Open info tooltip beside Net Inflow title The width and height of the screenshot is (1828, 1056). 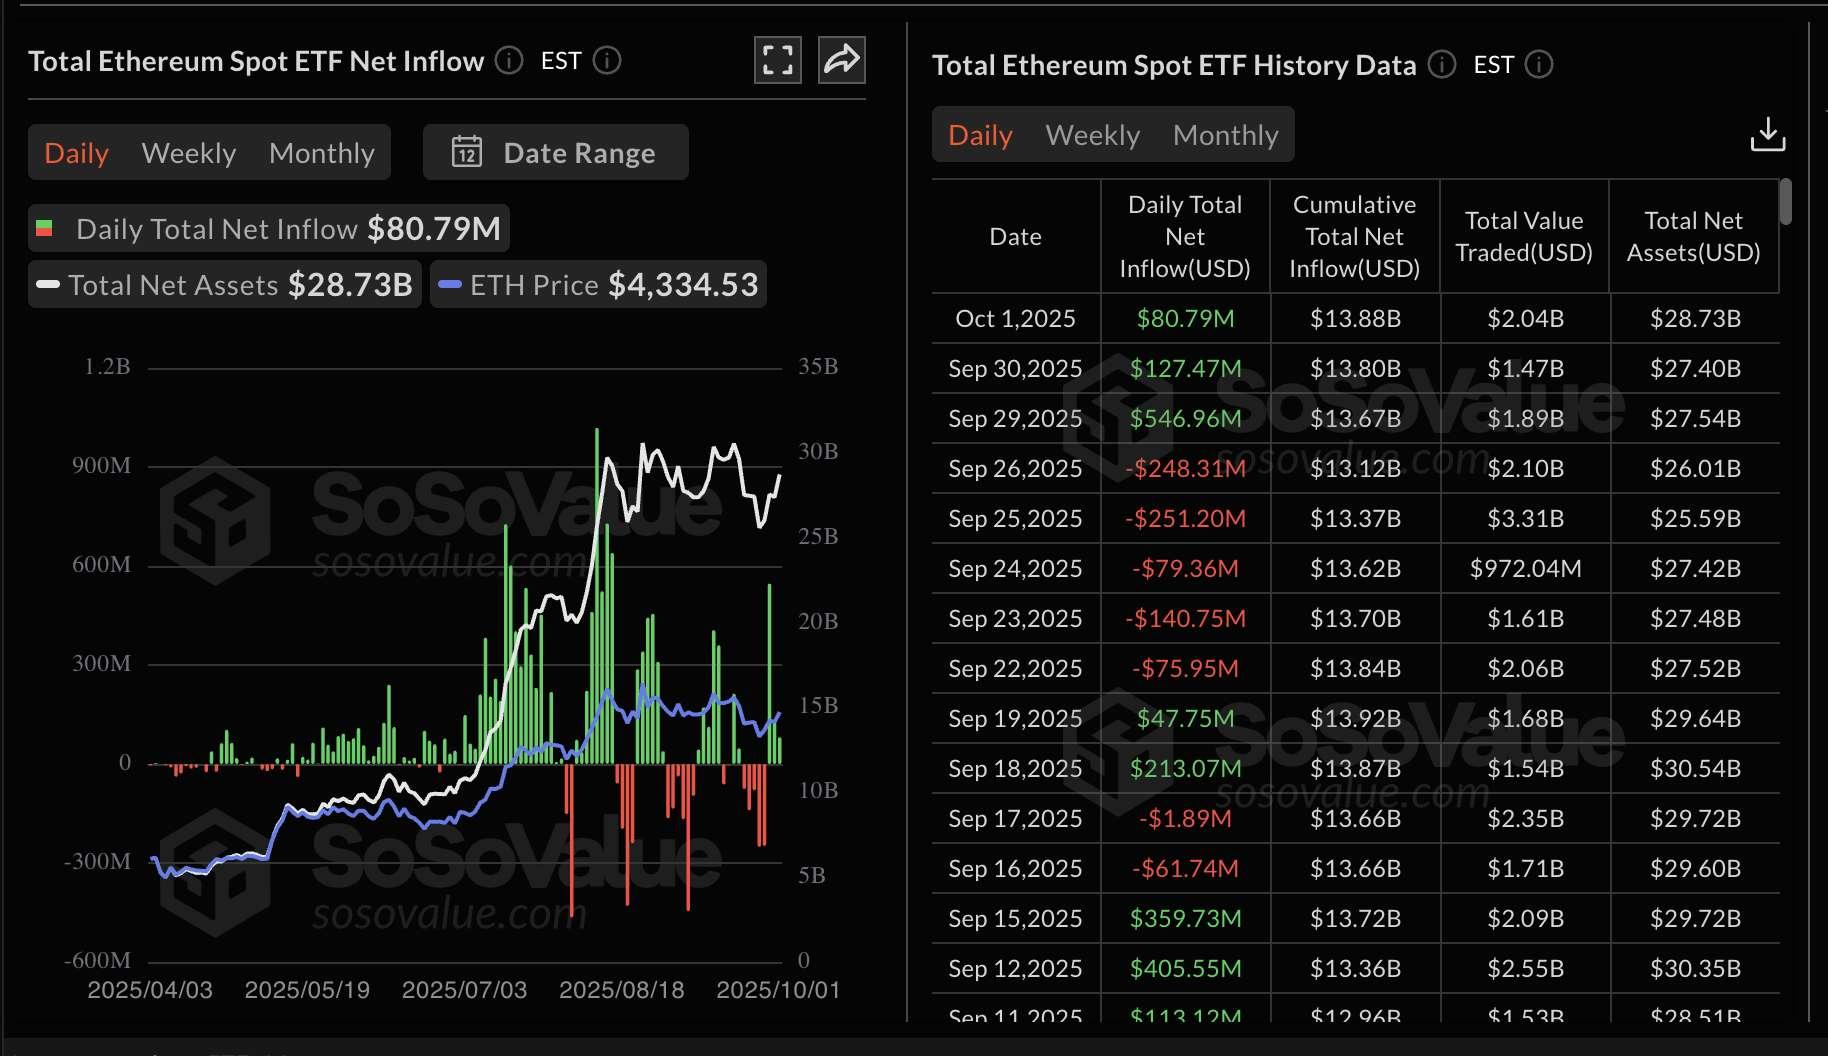(x=508, y=61)
